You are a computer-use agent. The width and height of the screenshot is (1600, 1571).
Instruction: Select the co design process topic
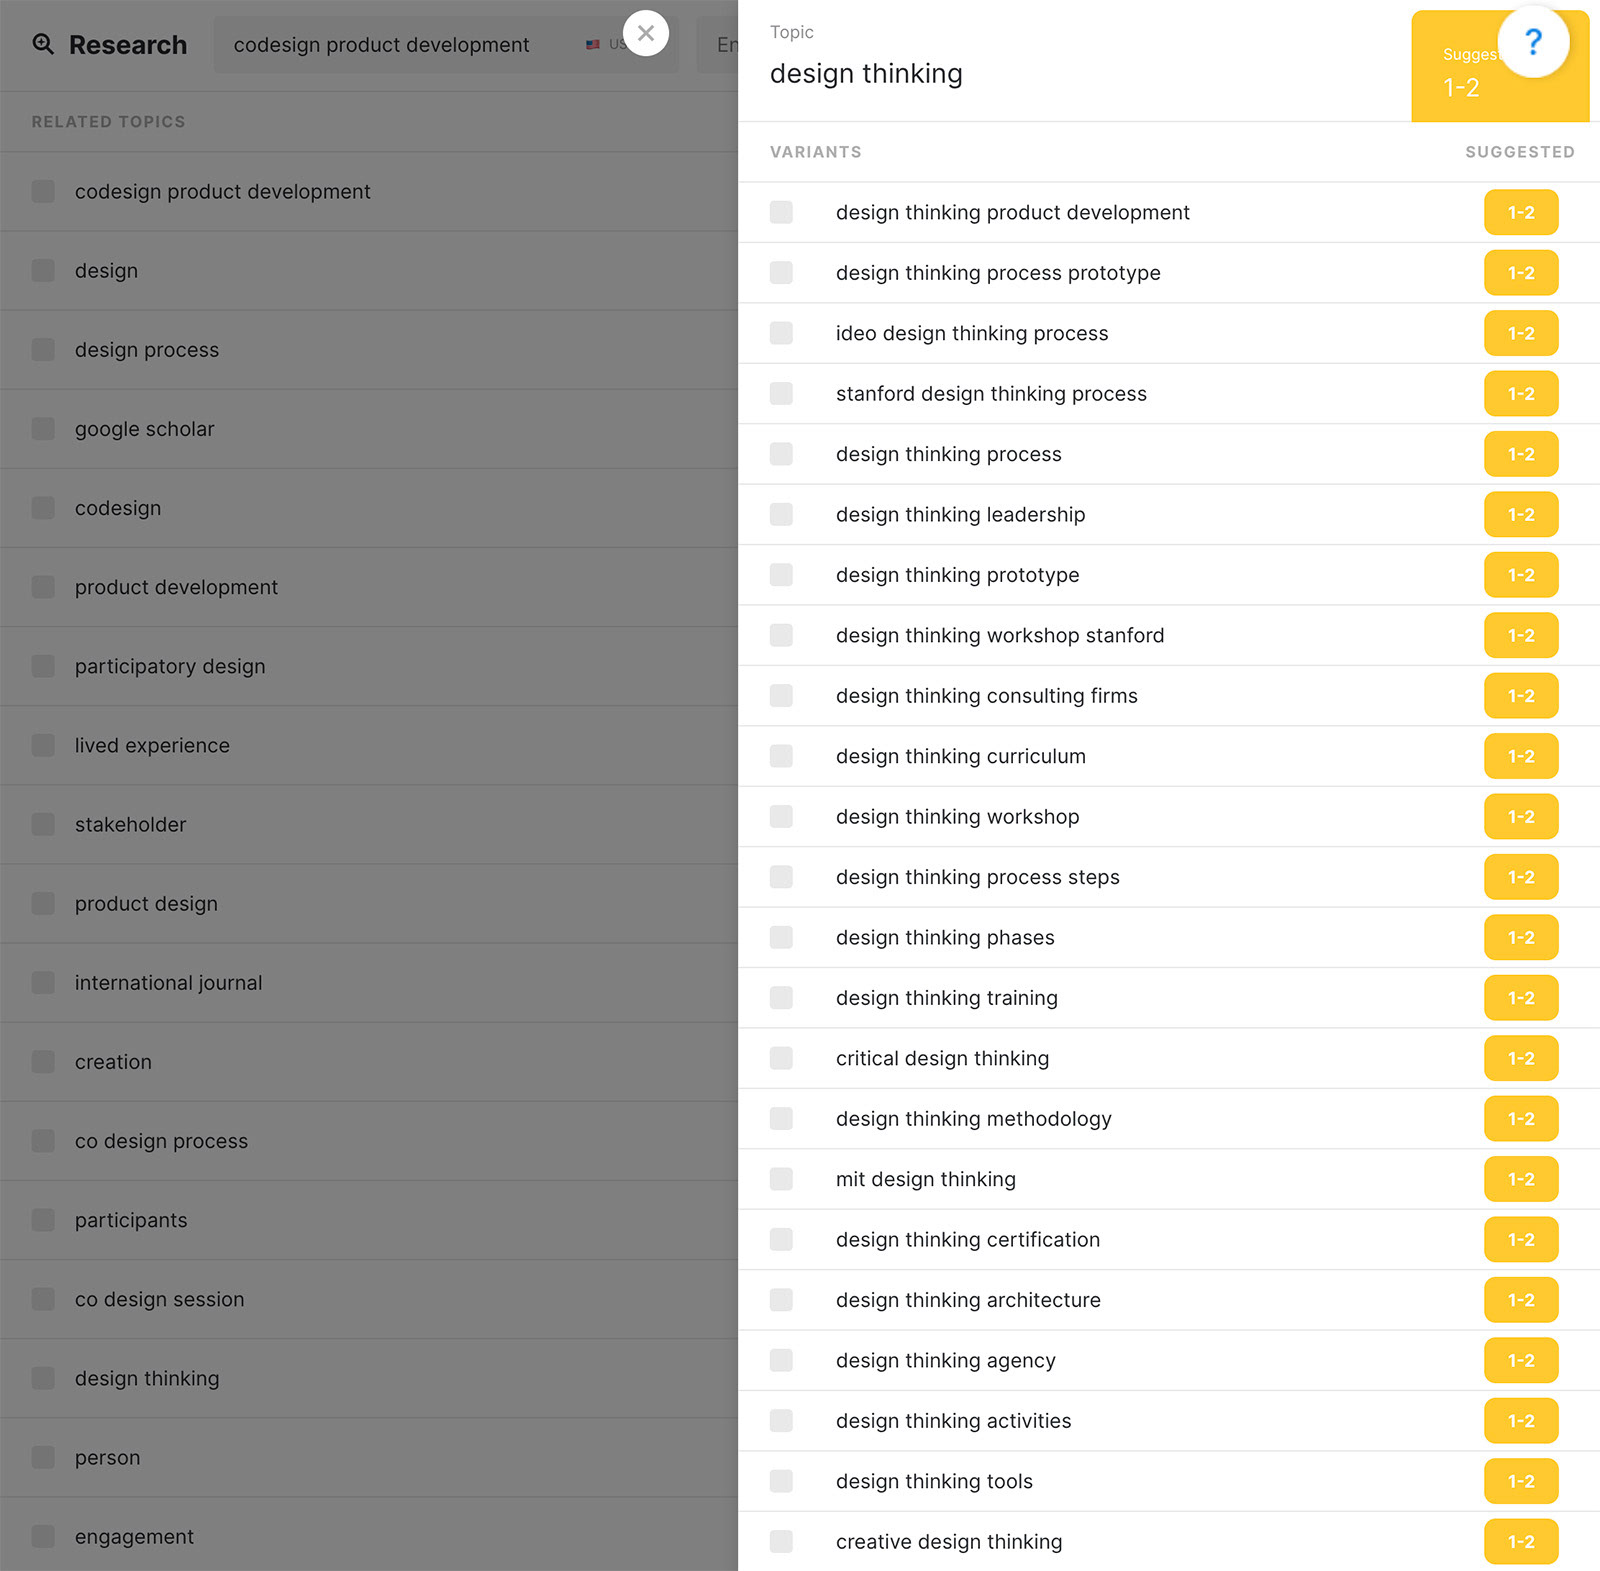(161, 1141)
